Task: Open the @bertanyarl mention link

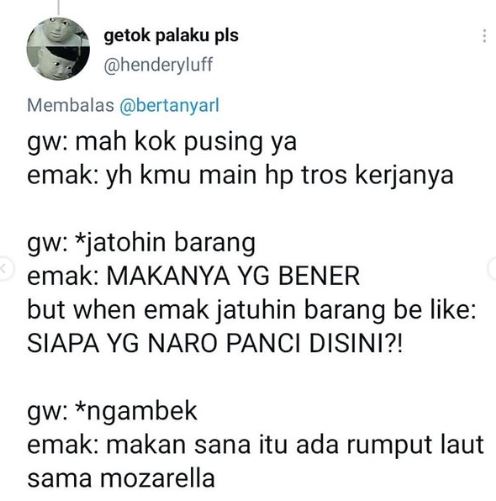Action: [169, 106]
